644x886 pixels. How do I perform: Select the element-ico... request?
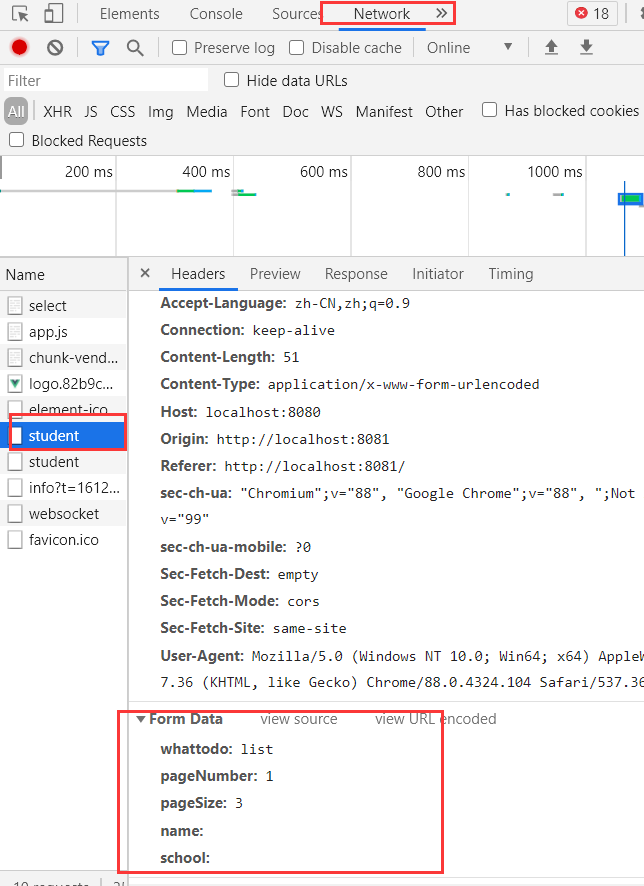(63, 409)
